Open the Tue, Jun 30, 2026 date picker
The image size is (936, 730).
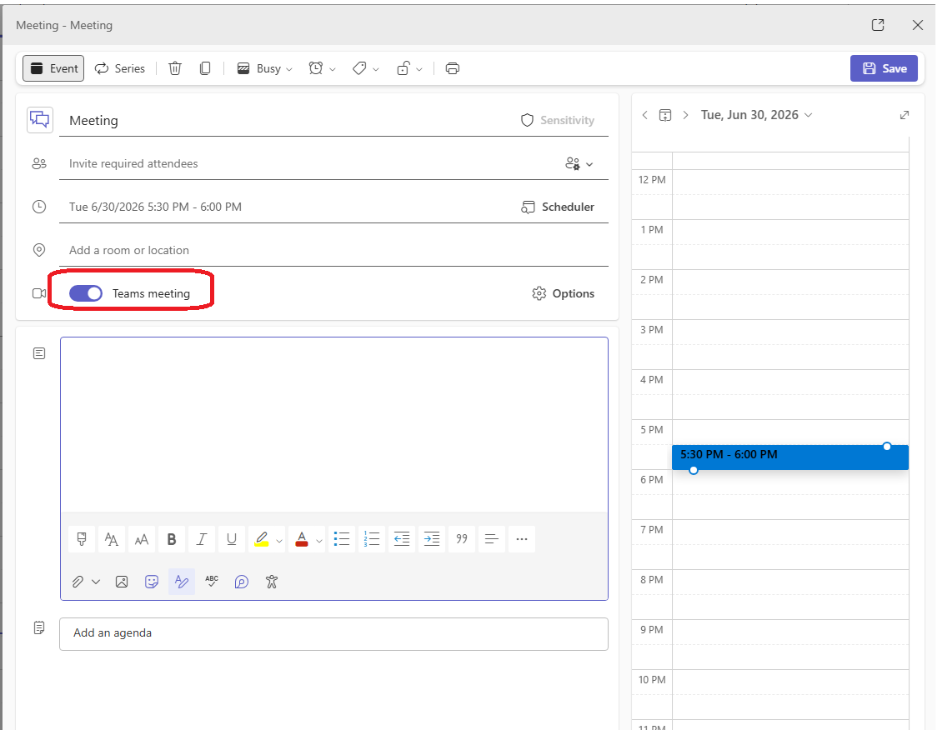(756, 115)
